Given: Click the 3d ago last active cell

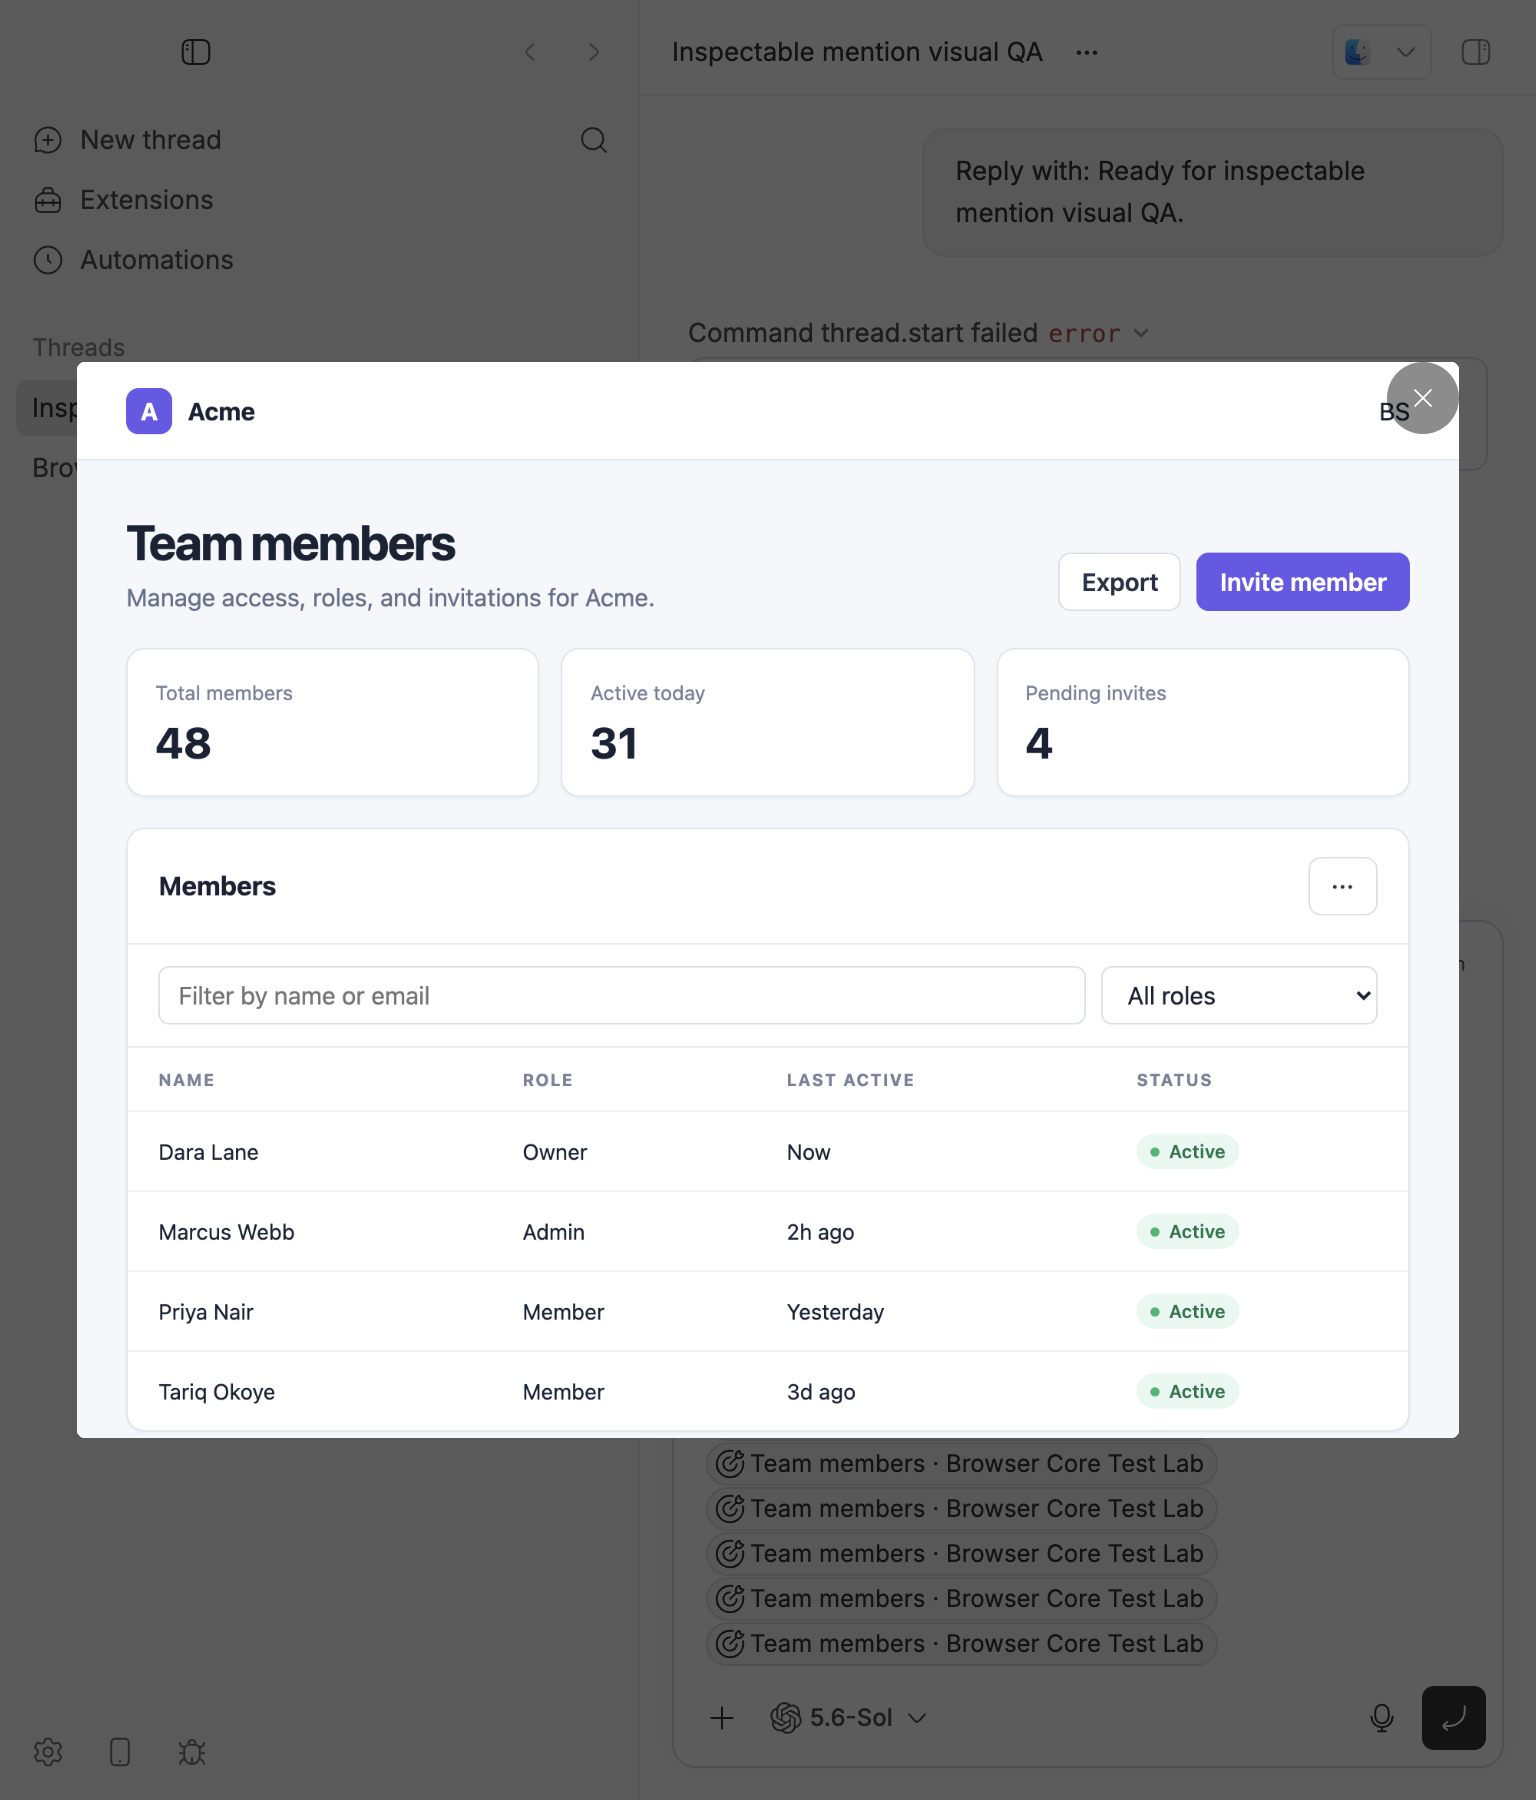Looking at the screenshot, I should coord(821,1392).
